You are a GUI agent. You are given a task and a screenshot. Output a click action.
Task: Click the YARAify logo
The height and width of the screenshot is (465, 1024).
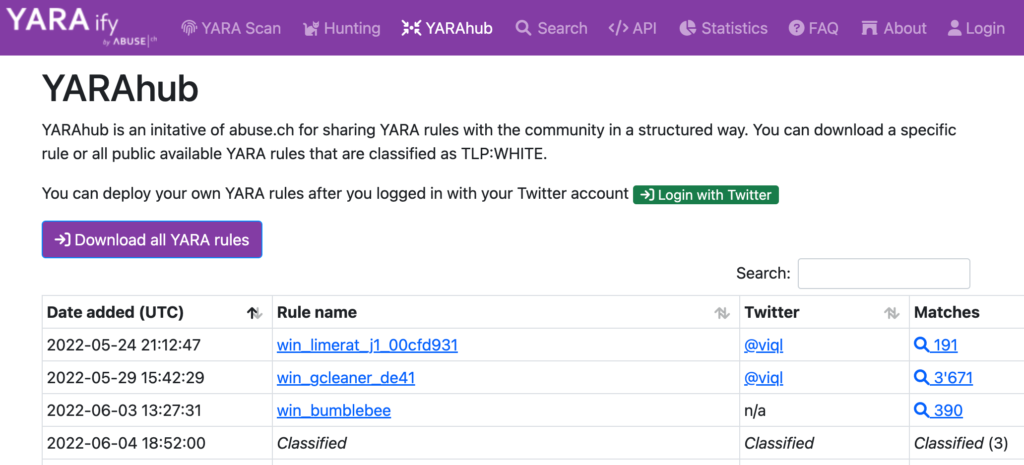[x=82, y=27]
